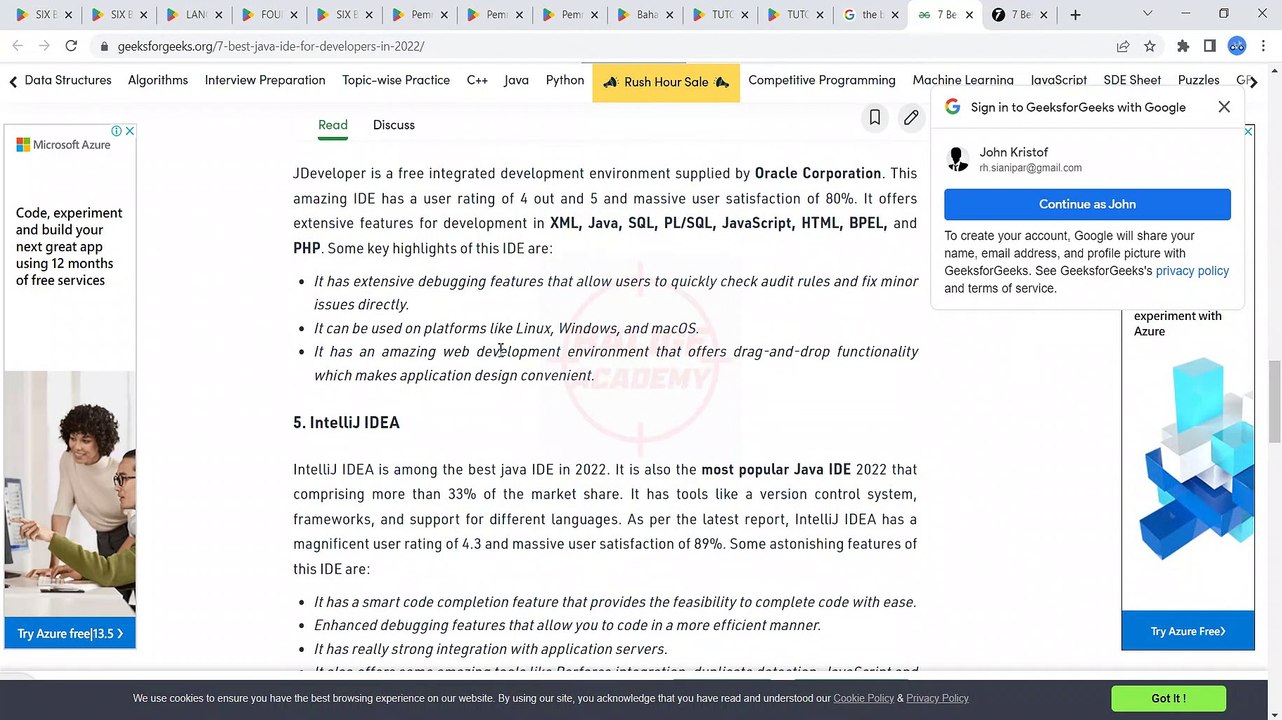This screenshot has width=1282, height=720.
Task: Click Try Azure Free button on right ad
Action: [x=1188, y=631]
